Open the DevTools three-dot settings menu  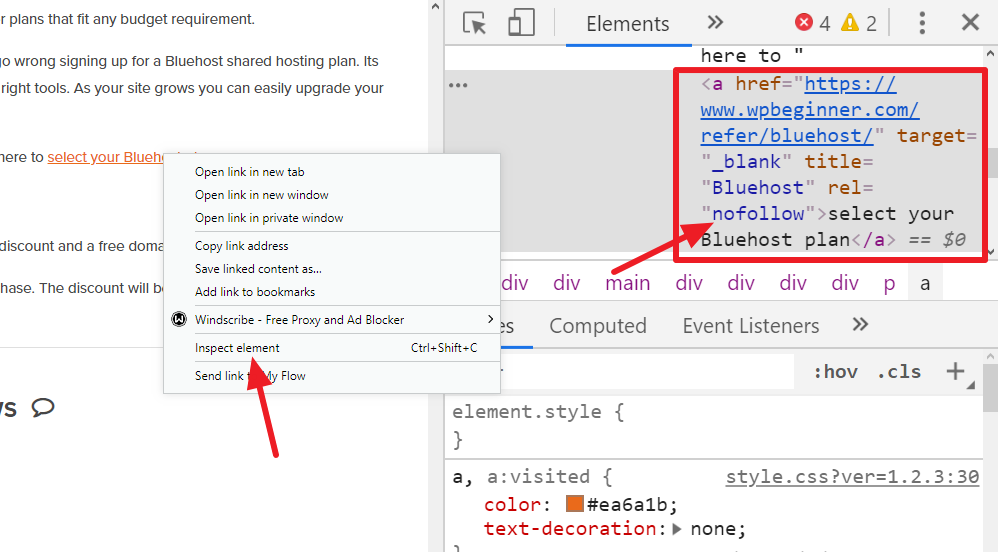pyautogui.click(x=922, y=23)
